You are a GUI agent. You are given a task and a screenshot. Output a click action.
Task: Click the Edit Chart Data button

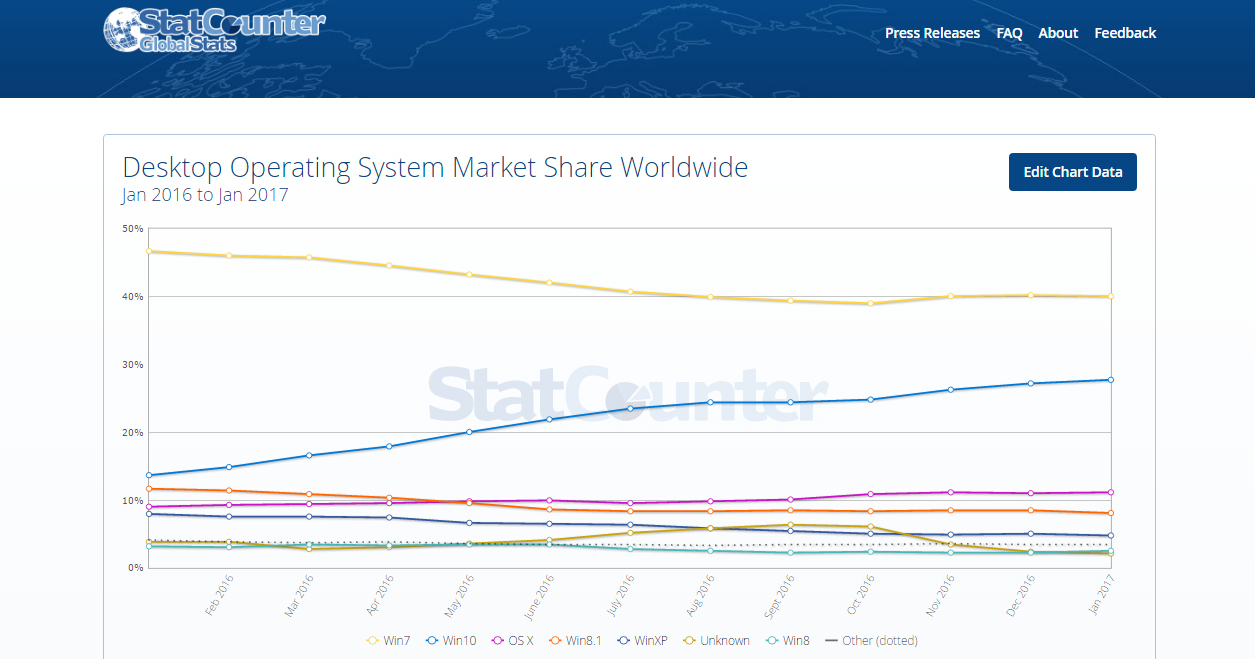(1073, 172)
